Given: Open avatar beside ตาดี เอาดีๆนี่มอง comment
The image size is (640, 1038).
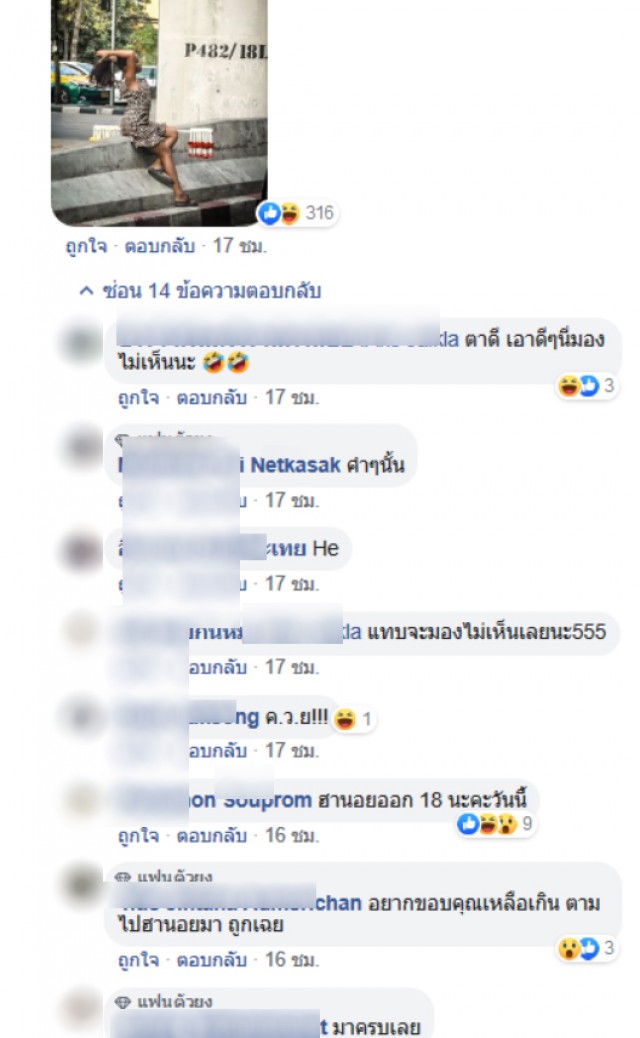Looking at the screenshot, I should point(82,343).
